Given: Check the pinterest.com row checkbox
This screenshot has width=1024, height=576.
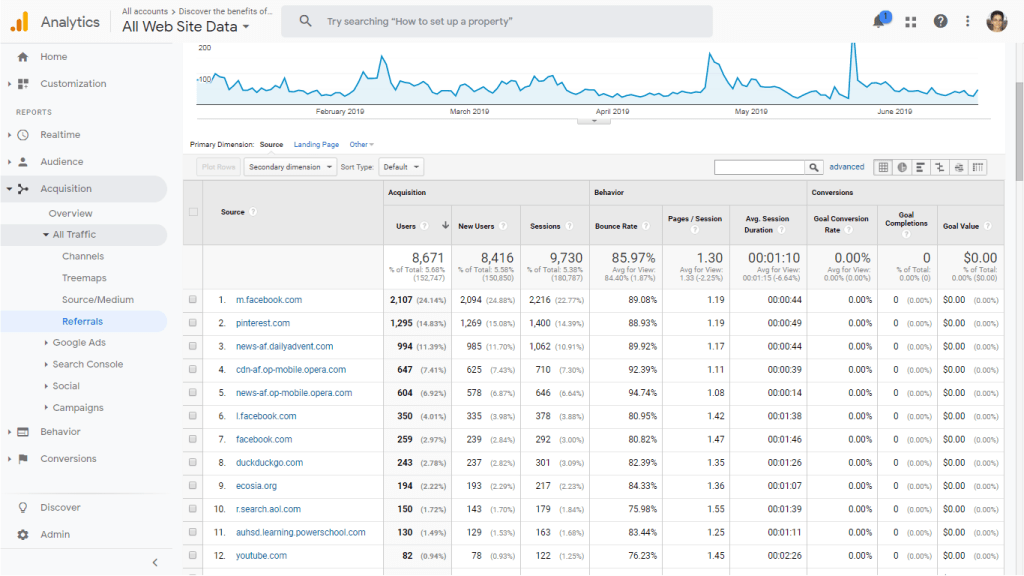Looking at the screenshot, I should (x=193, y=323).
